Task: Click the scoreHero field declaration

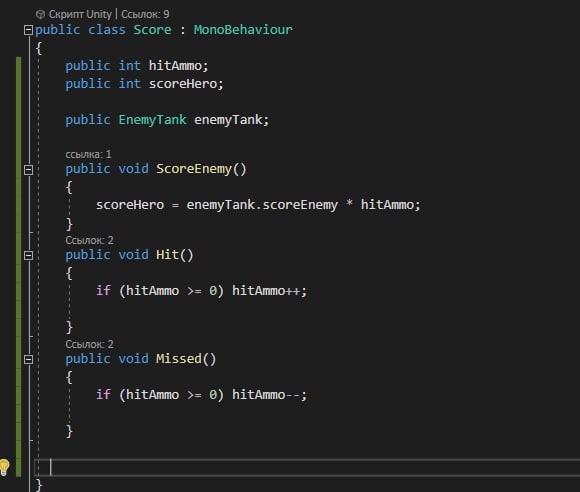Action: click(x=183, y=84)
